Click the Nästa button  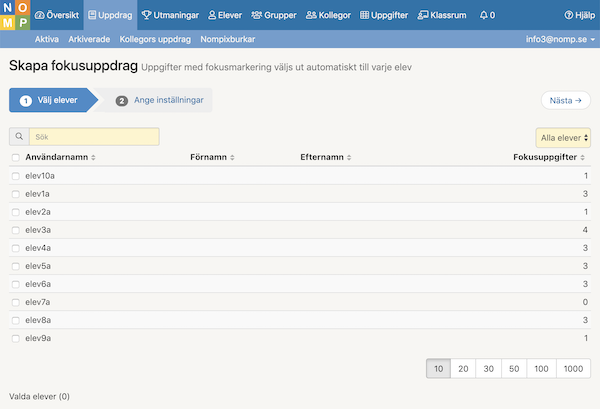pyautogui.click(x=566, y=100)
